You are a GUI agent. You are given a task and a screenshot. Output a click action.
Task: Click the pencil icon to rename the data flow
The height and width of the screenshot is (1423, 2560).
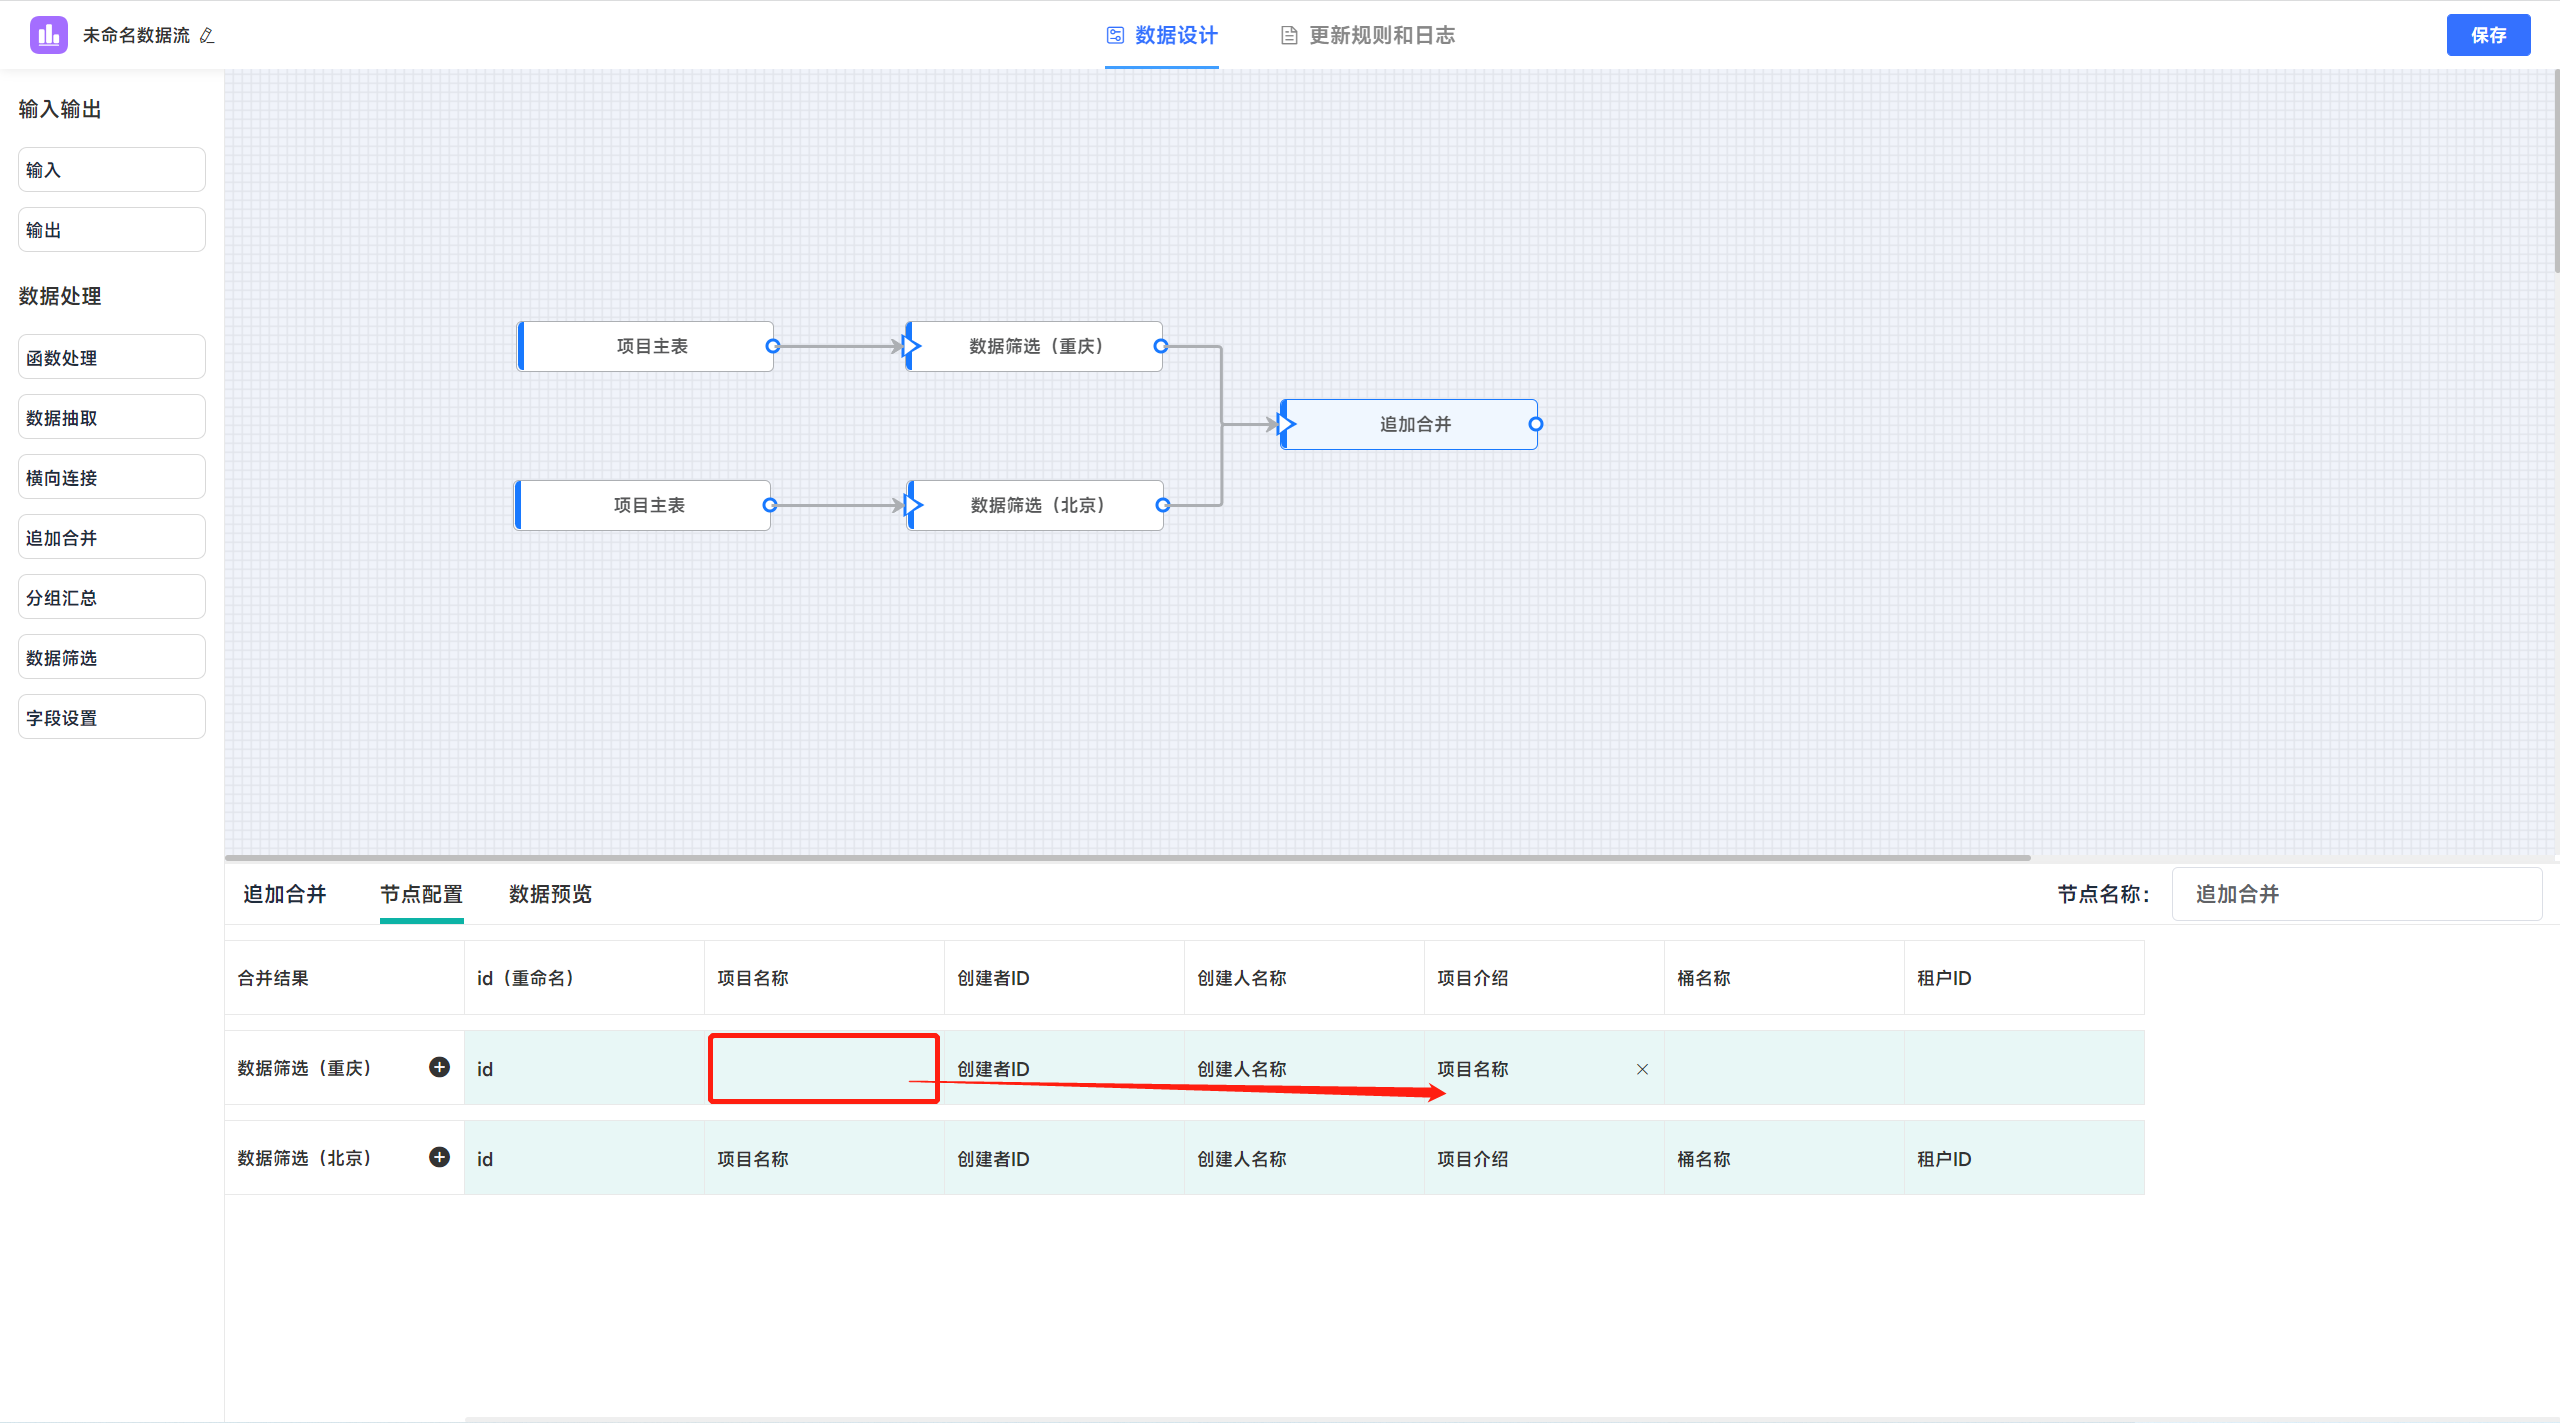(x=207, y=36)
